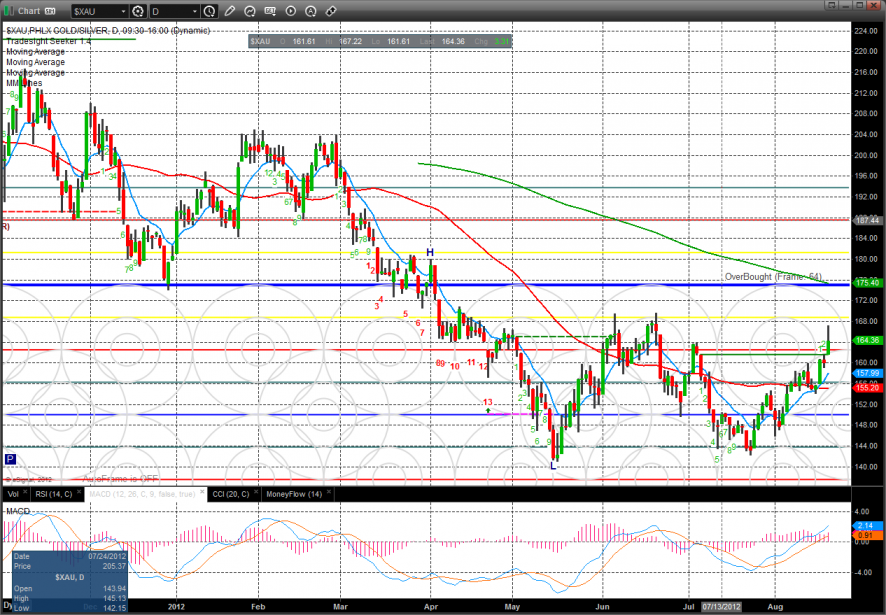Screen dimensions: 886x615
Task: Click the diagonal arrows scaling icon
Action: pos(331,11)
